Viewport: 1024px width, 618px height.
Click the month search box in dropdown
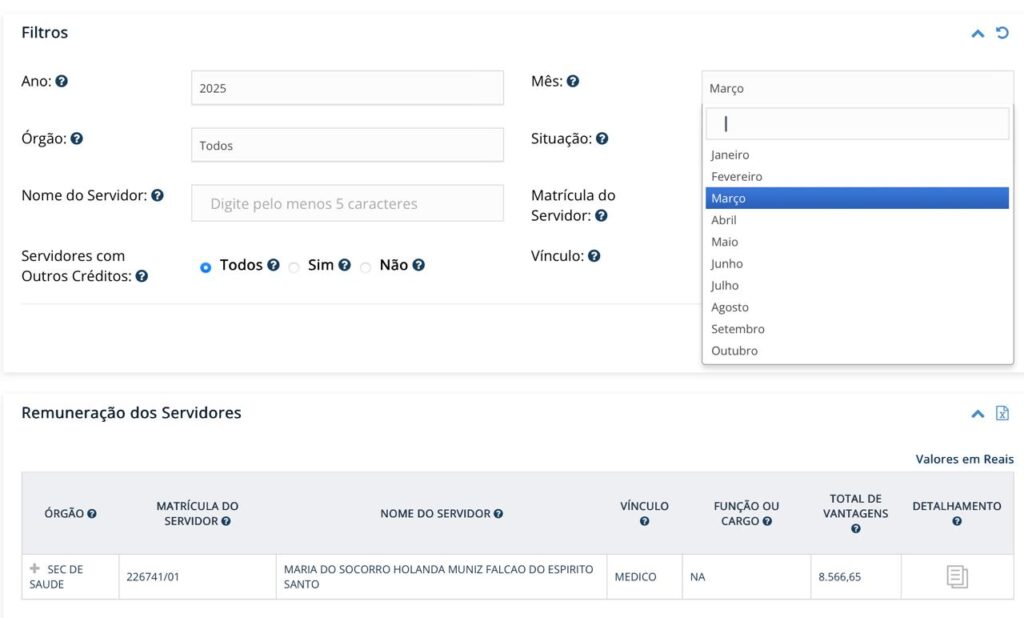coord(857,124)
